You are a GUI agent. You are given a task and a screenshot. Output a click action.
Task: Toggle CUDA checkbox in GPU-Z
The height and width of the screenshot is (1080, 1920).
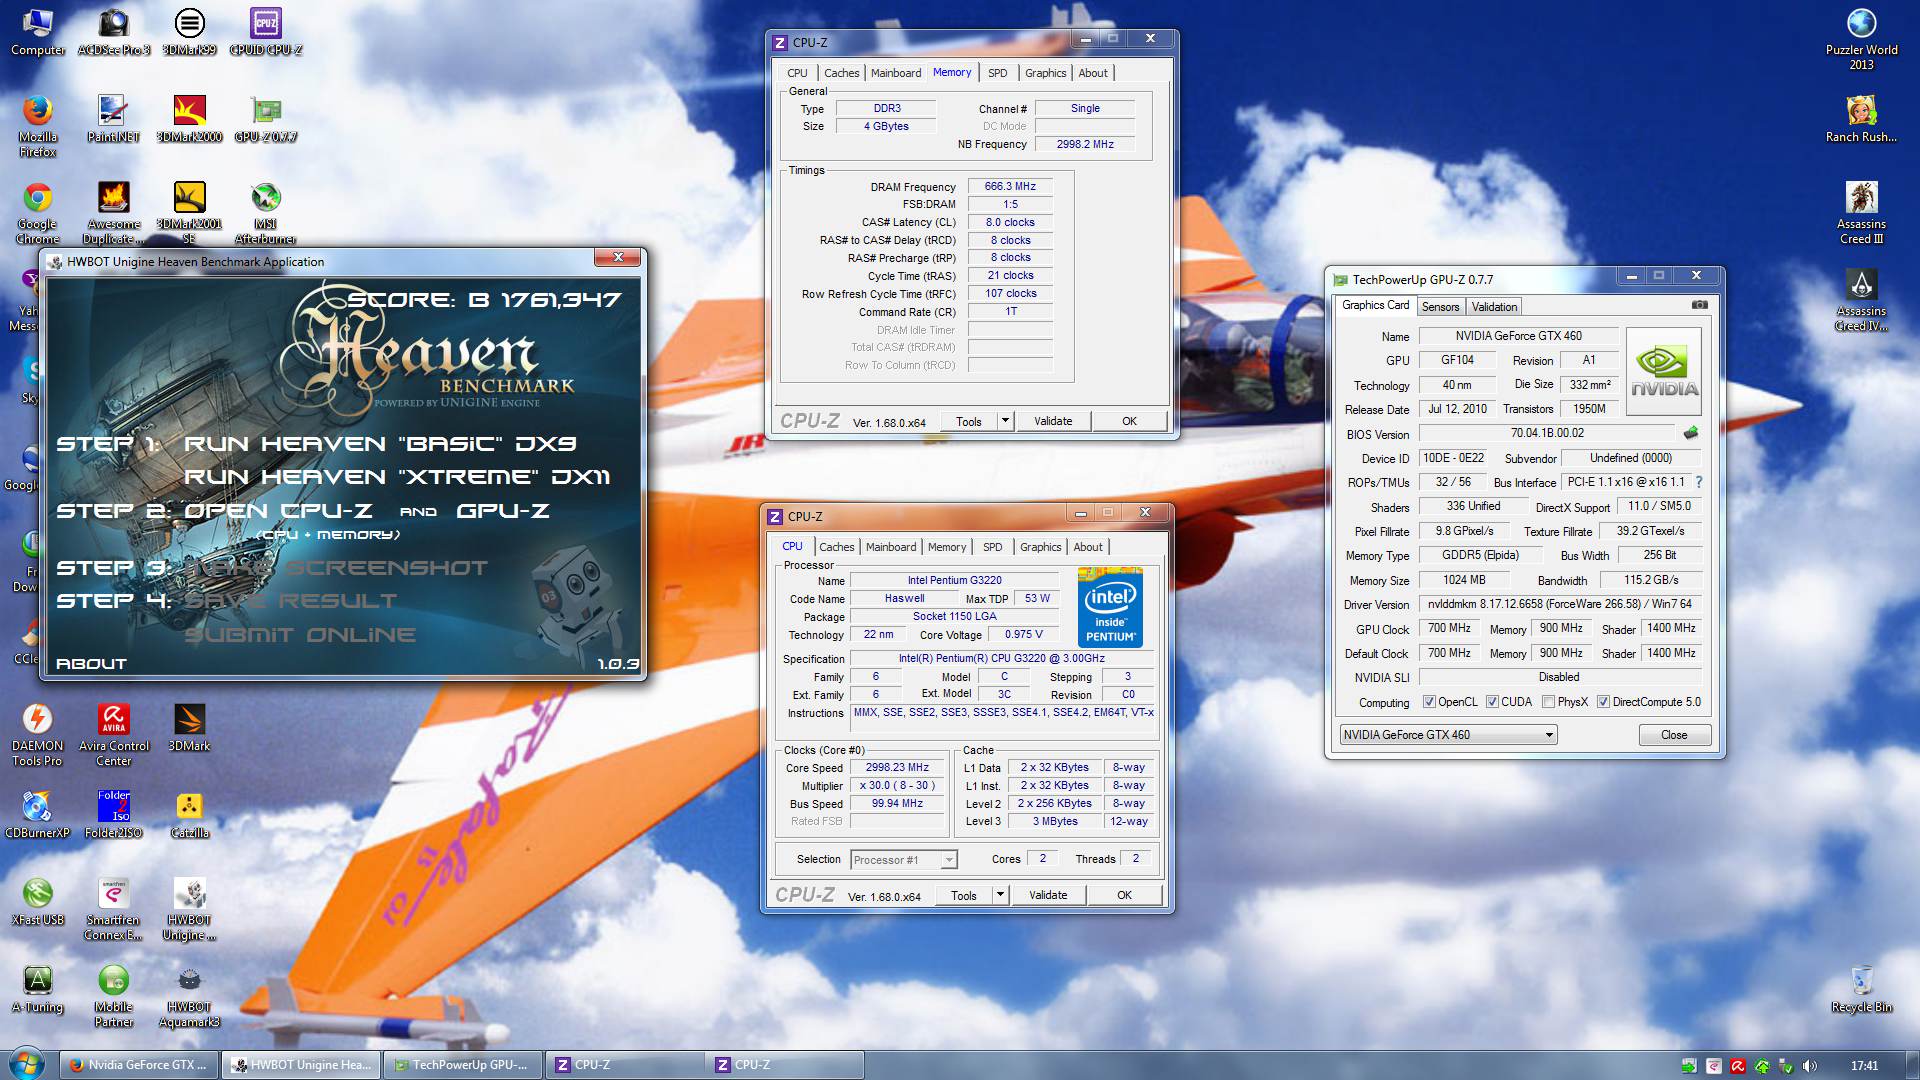(1492, 702)
